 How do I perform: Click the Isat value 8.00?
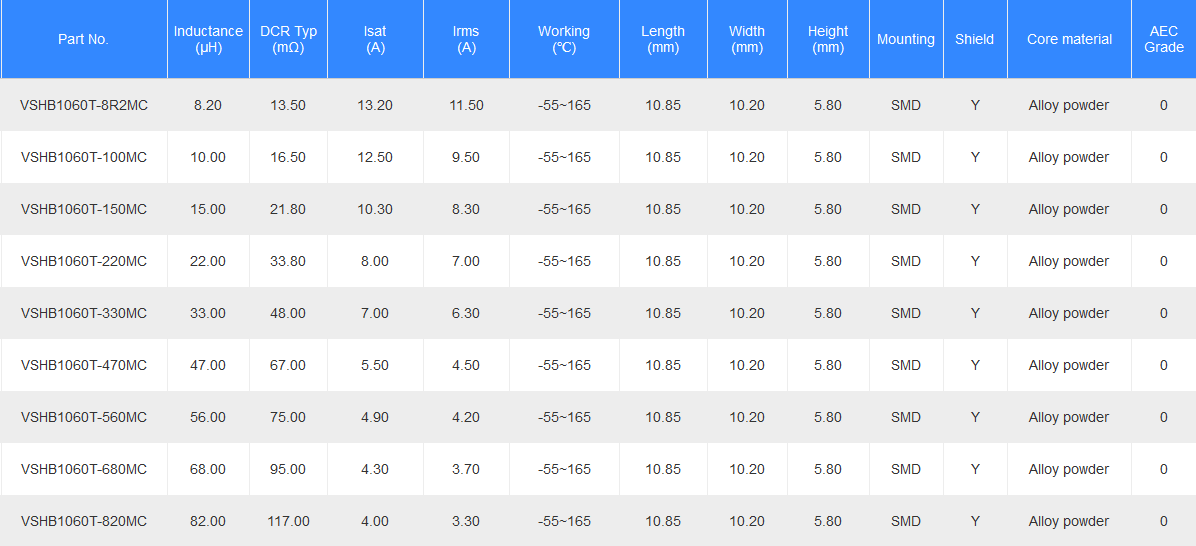pyautogui.click(x=375, y=261)
